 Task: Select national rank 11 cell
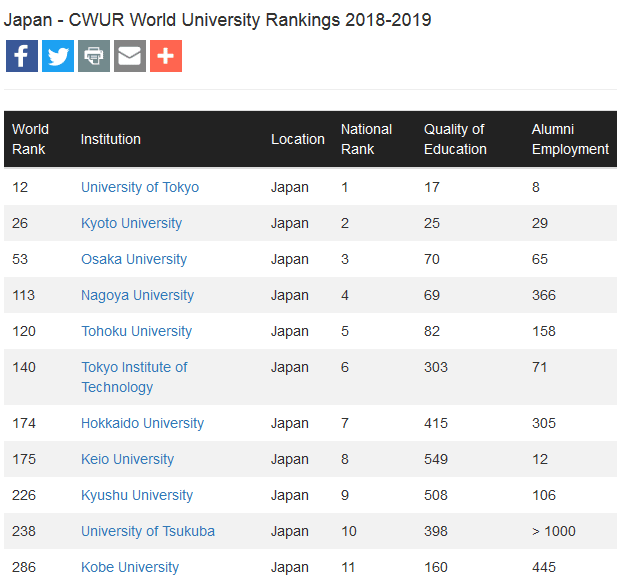(348, 567)
